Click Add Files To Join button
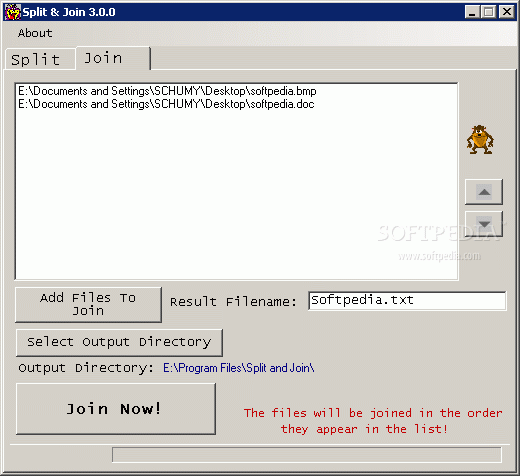 point(88,304)
